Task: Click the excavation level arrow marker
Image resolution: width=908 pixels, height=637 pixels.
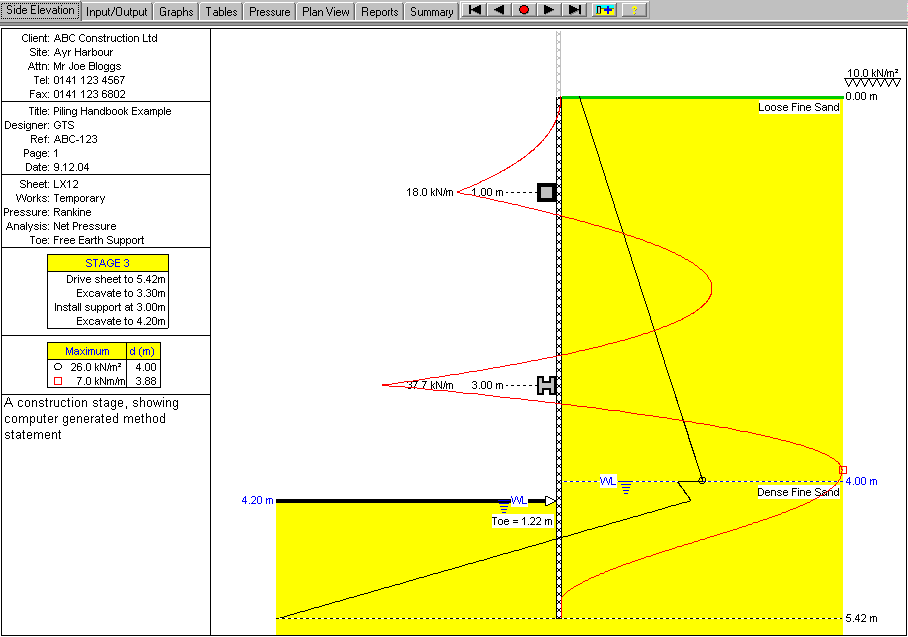Action: tap(550, 500)
